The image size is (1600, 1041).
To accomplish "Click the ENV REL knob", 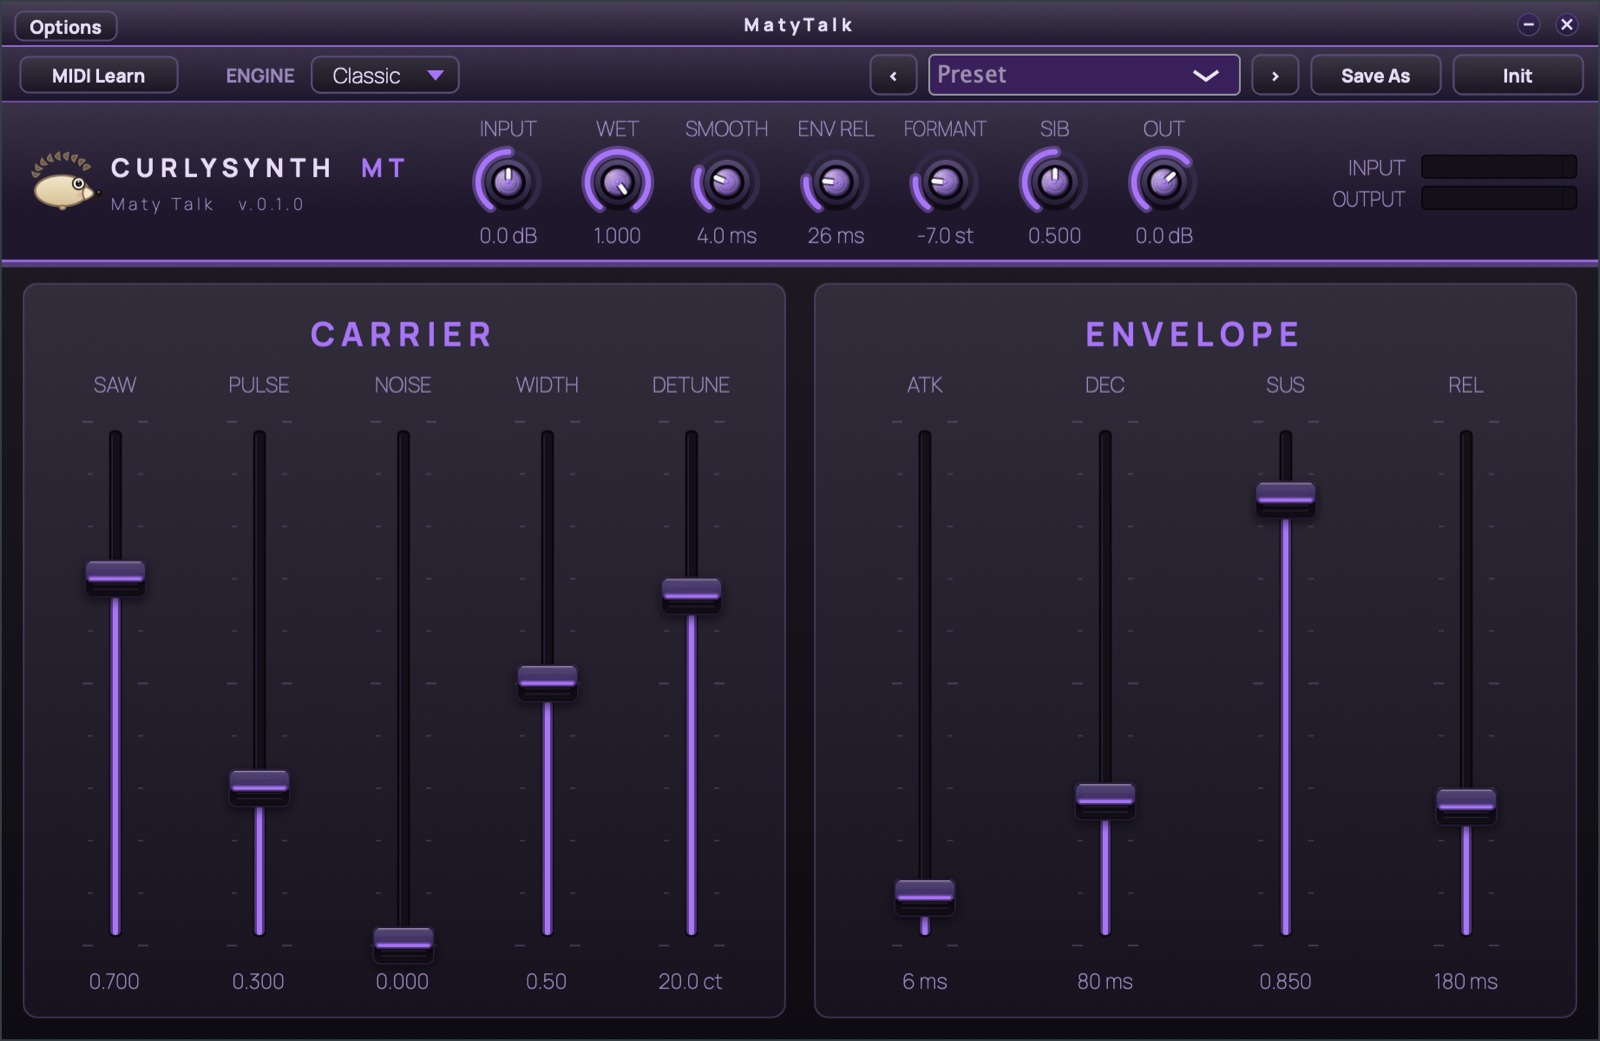I will pos(835,182).
